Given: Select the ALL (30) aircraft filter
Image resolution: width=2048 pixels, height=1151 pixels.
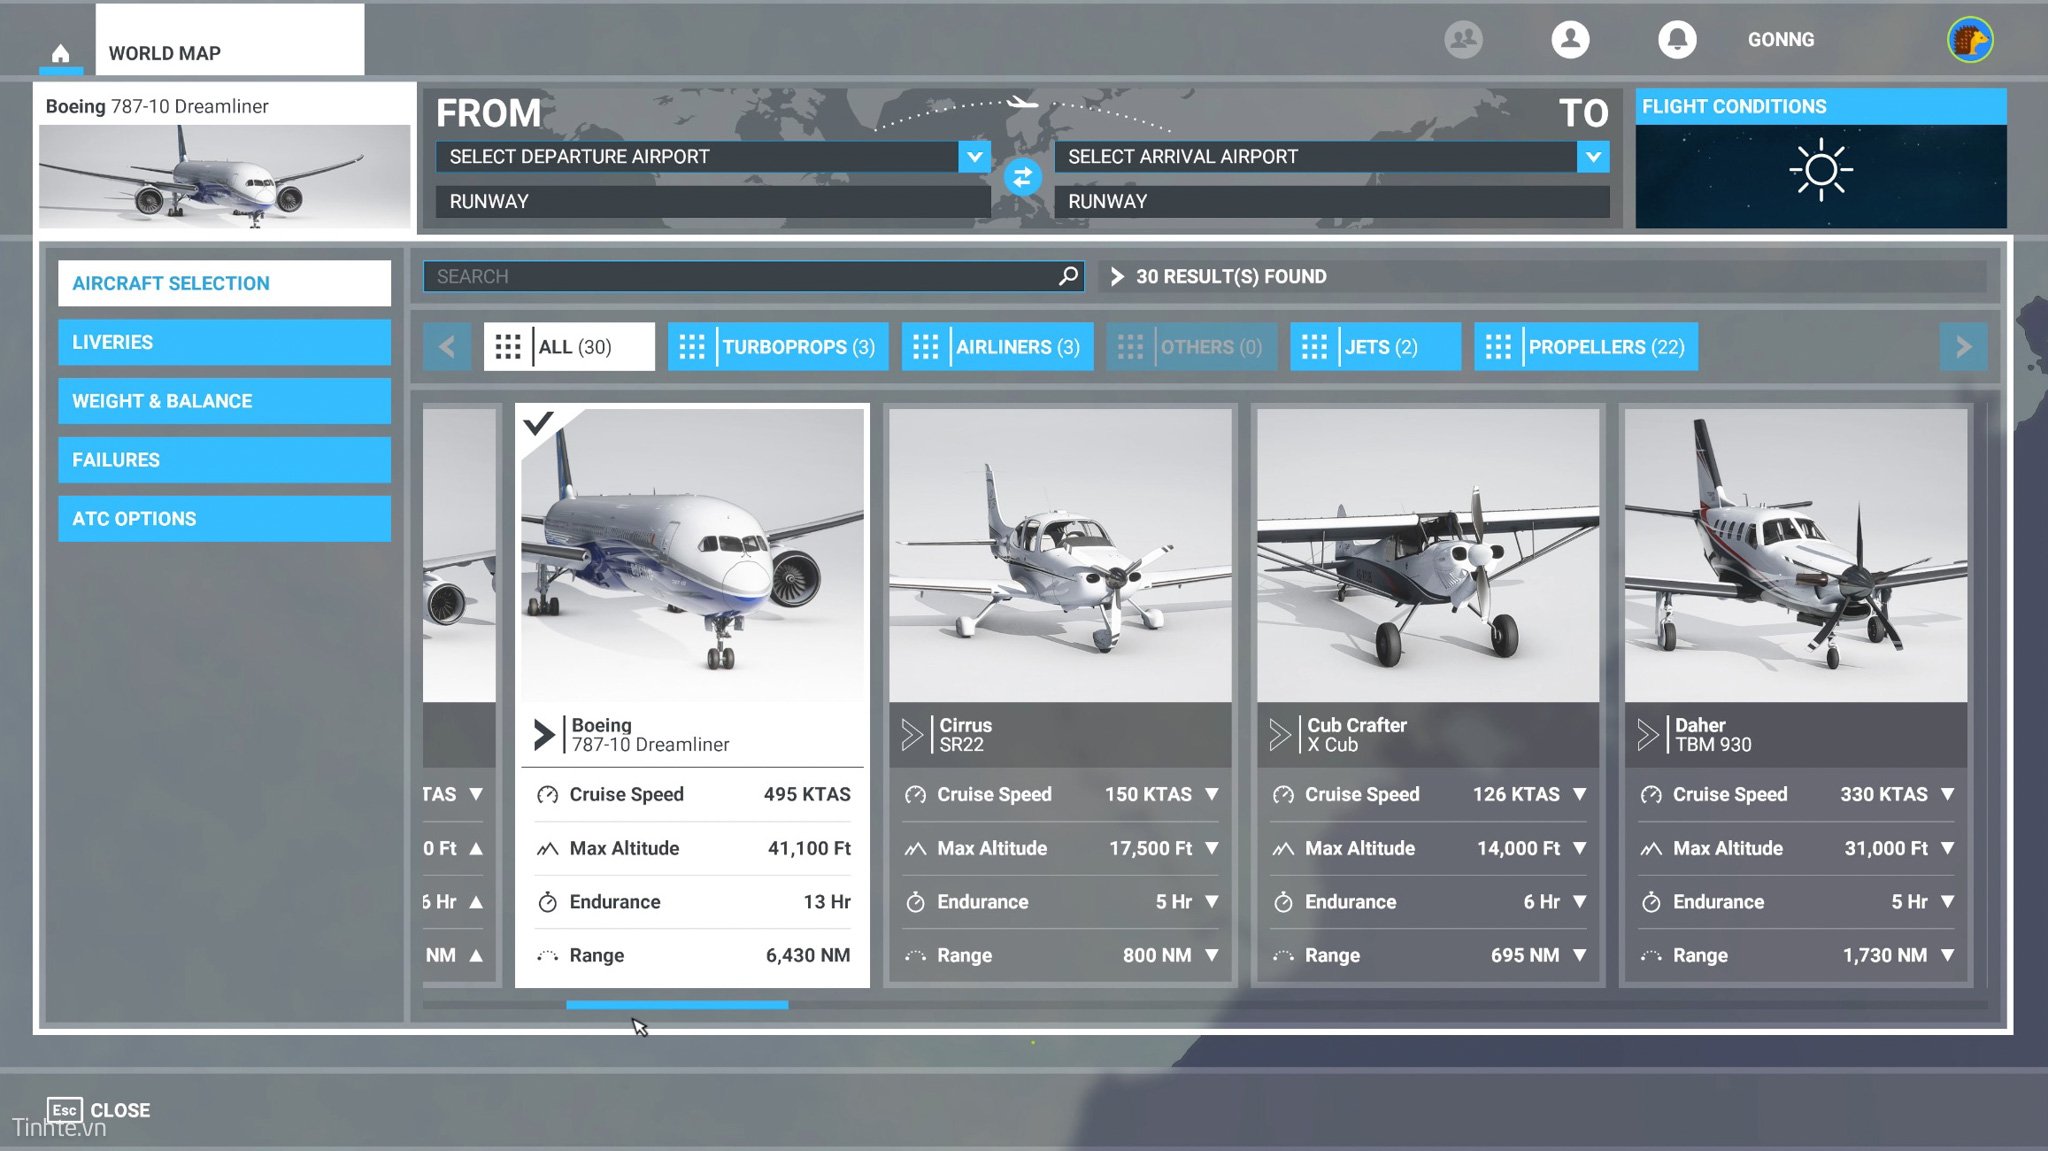Looking at the screenshot, I should [x=569, y=347].
